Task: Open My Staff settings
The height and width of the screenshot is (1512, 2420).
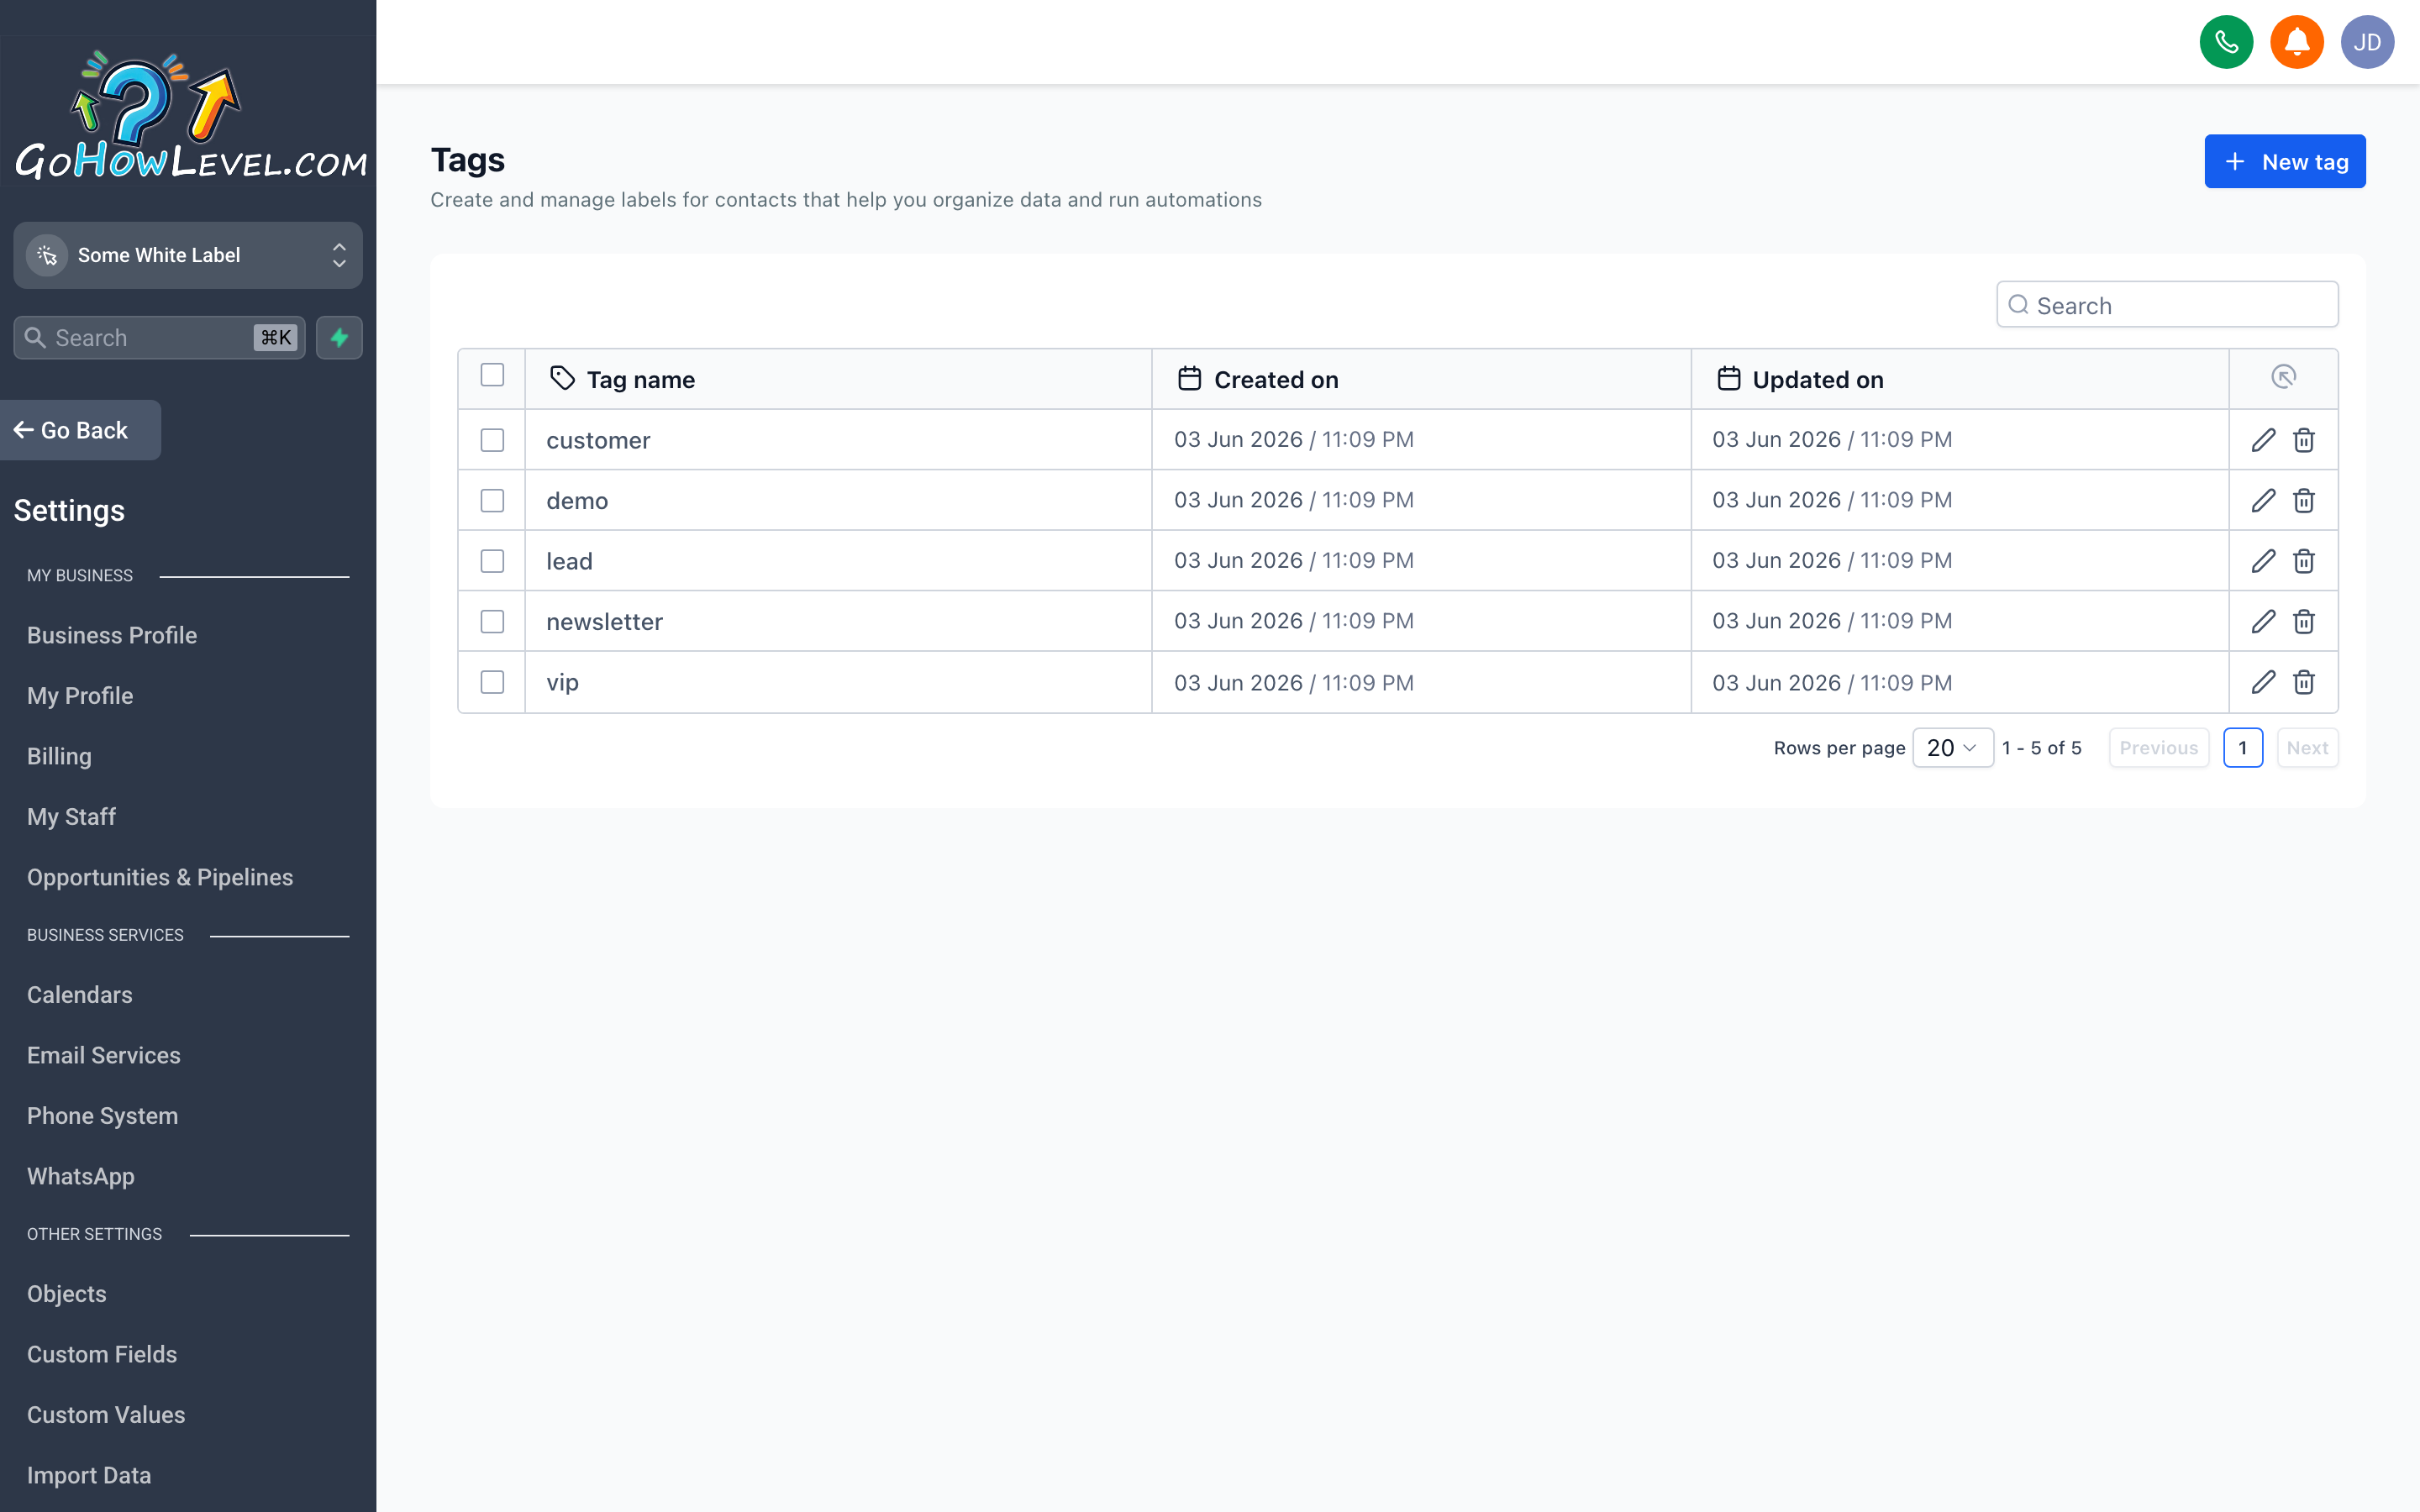Action: (71, 817)
